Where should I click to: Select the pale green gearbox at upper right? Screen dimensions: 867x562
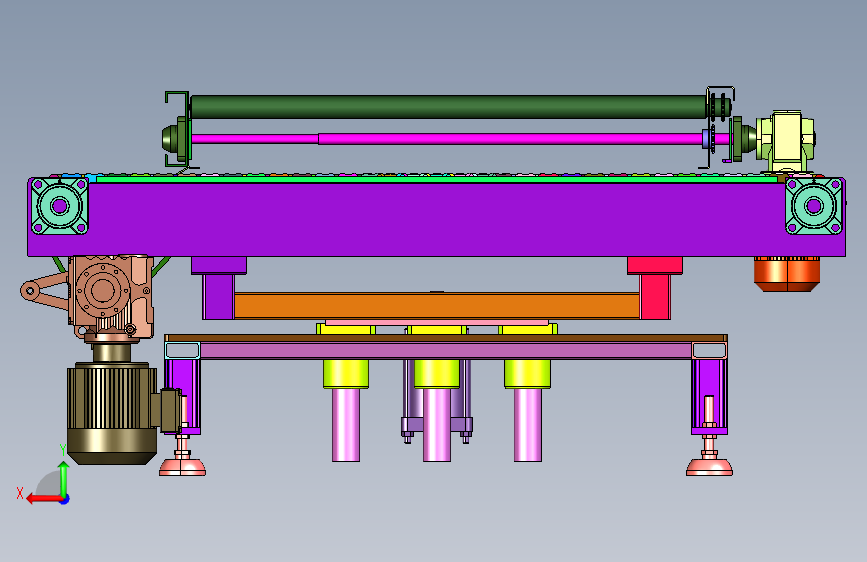tap(786, 141)
